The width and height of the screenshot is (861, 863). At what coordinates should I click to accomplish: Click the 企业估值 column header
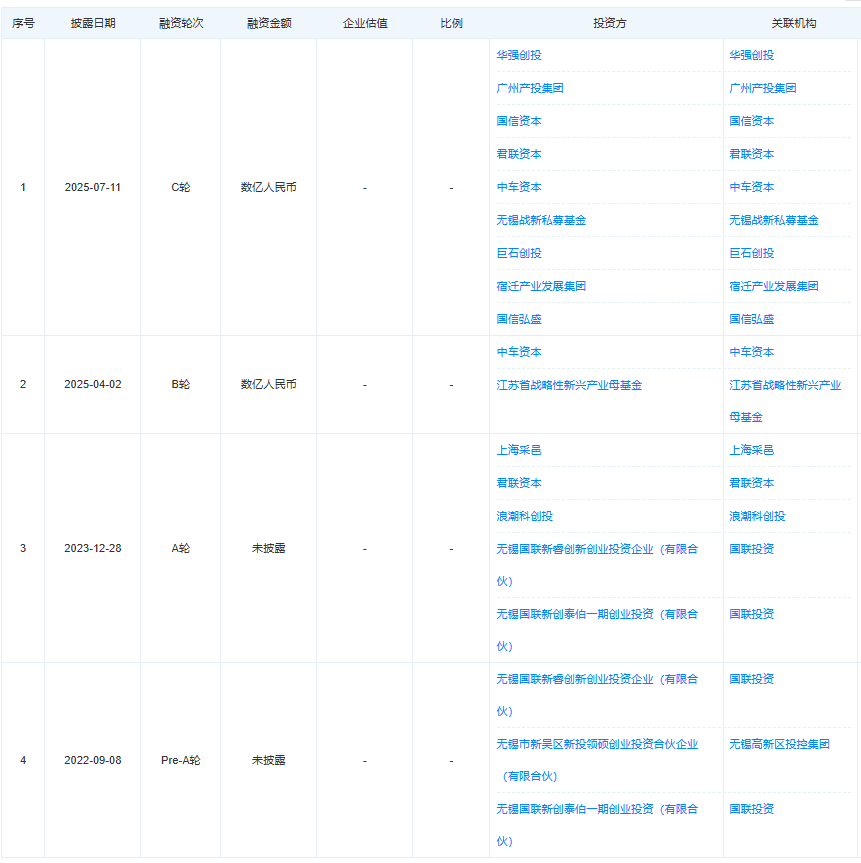click(x=364, y=23)
